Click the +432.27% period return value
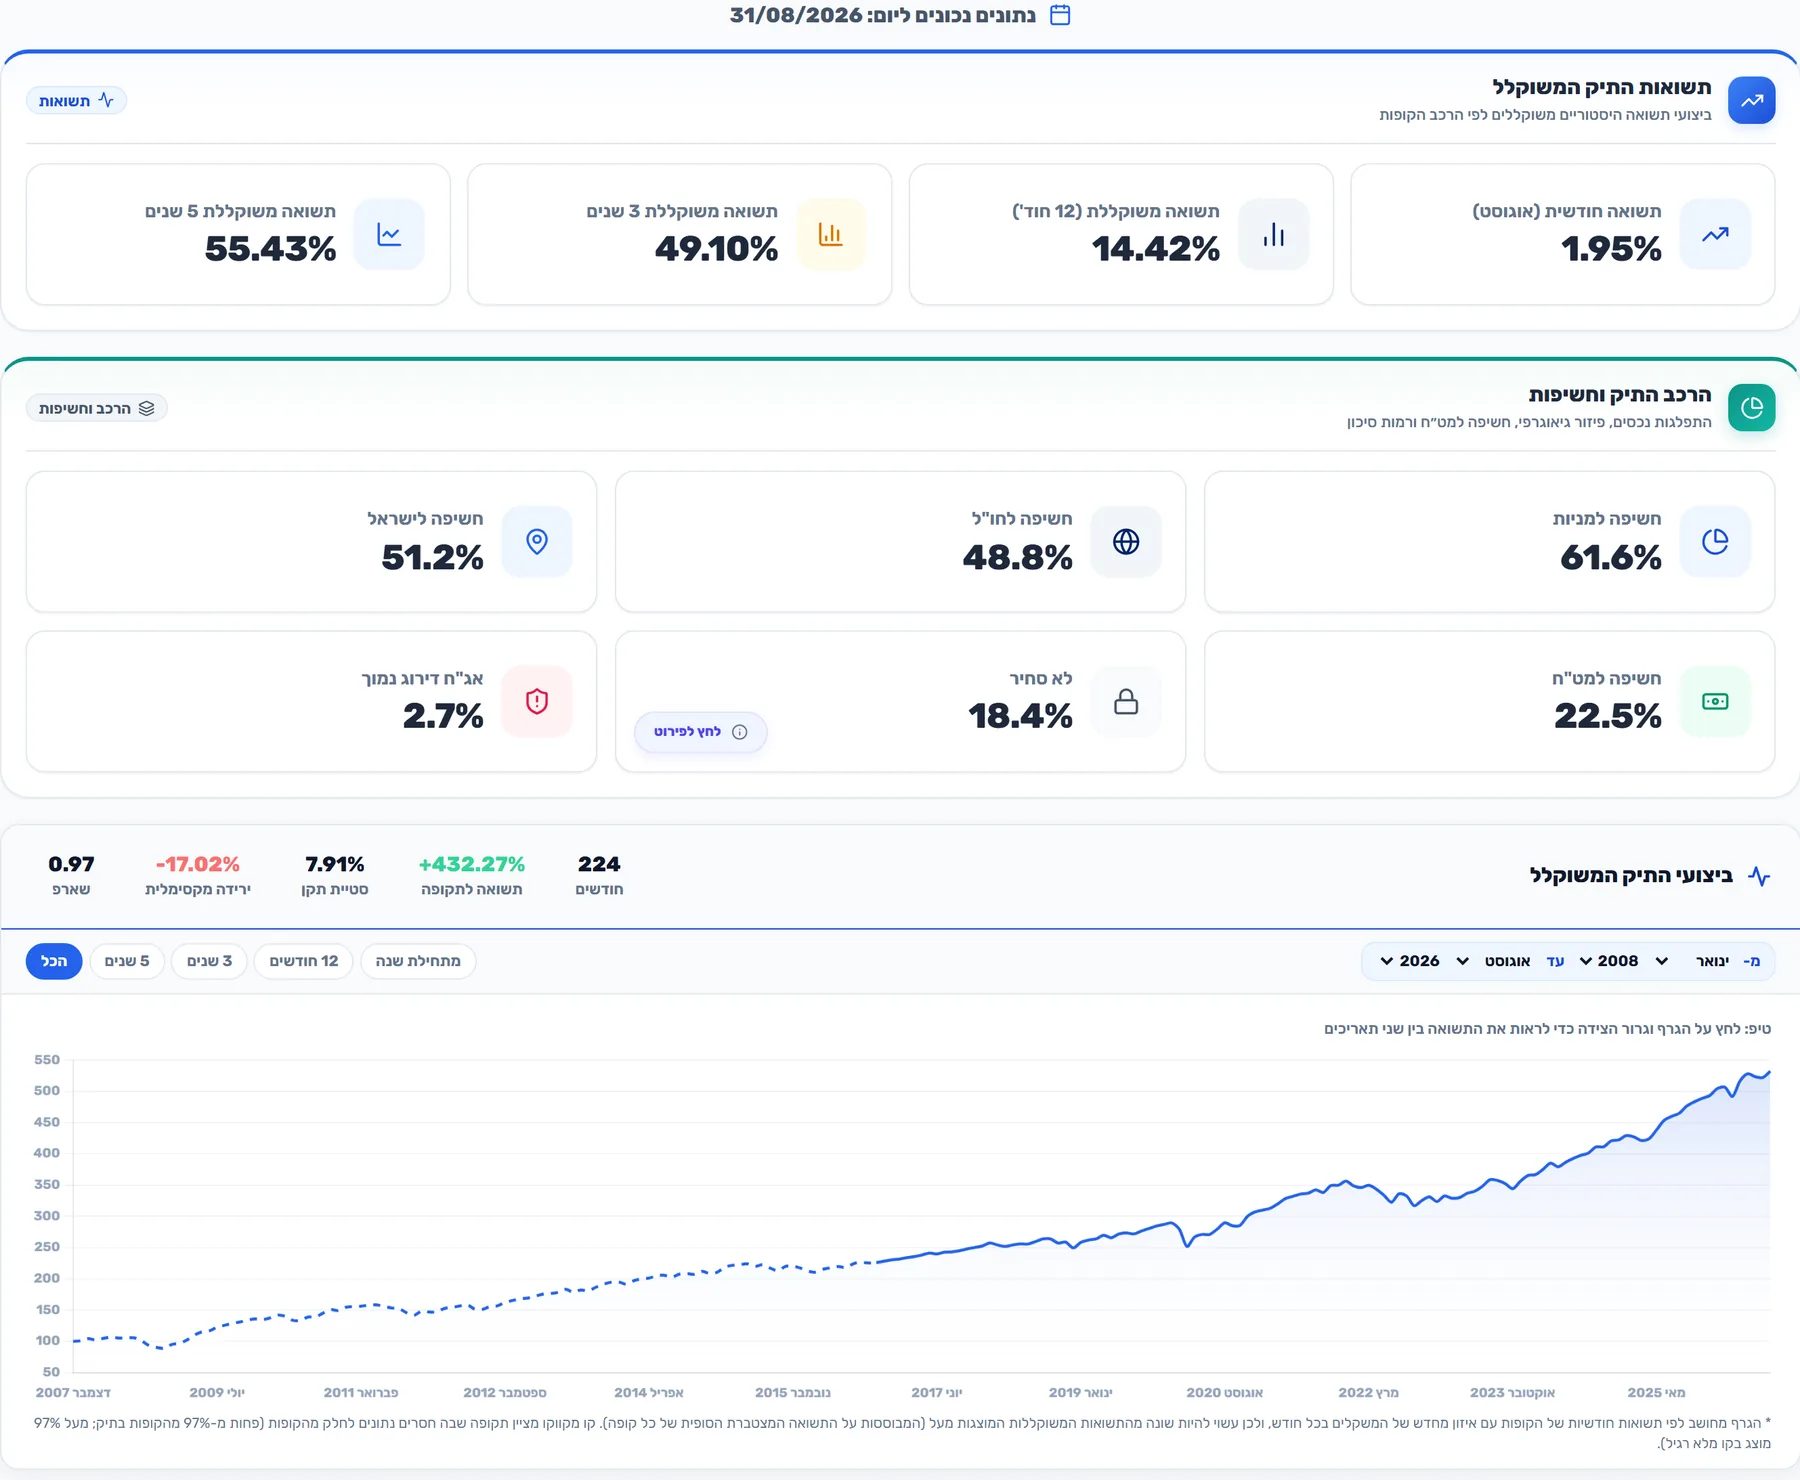Viewport: 1800px width, 1480px height. (472, 864)
